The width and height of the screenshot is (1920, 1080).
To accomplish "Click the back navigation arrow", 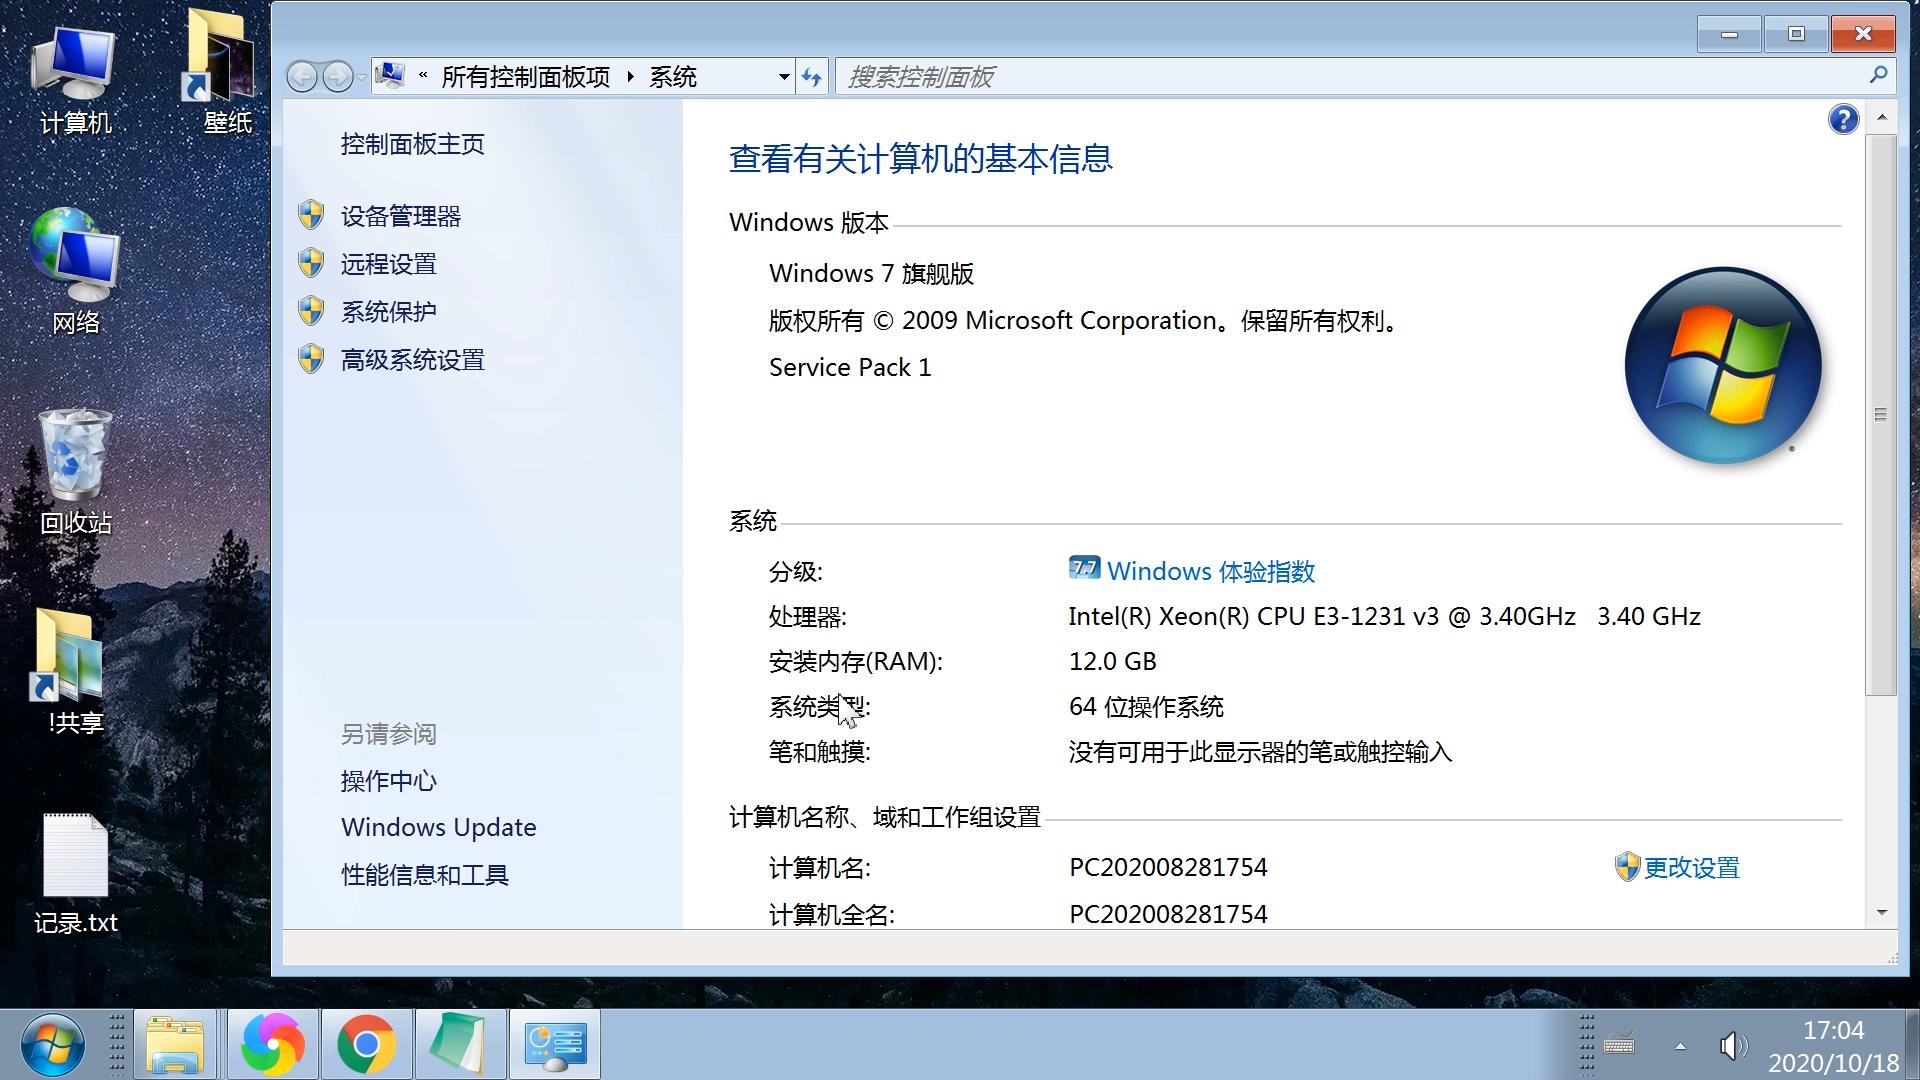I will point(302,77).
